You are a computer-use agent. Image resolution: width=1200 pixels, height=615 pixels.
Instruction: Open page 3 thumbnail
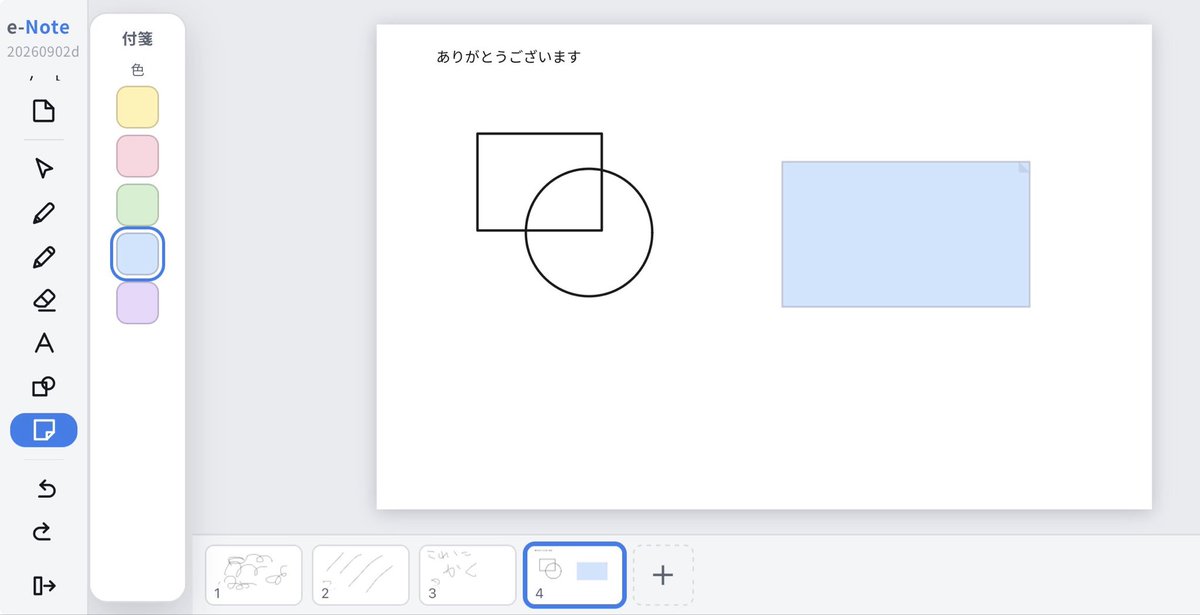pyautogui.click(x=467, y=575)
